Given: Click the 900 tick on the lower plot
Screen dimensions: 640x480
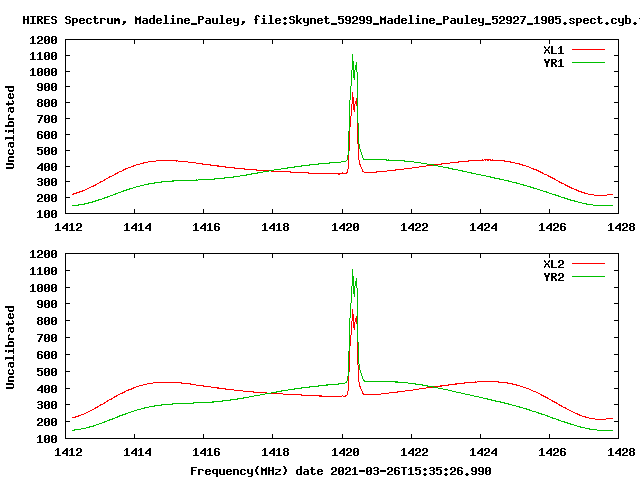Looking at the screenshot, I should pyautogui.click(x=47, y=304).
